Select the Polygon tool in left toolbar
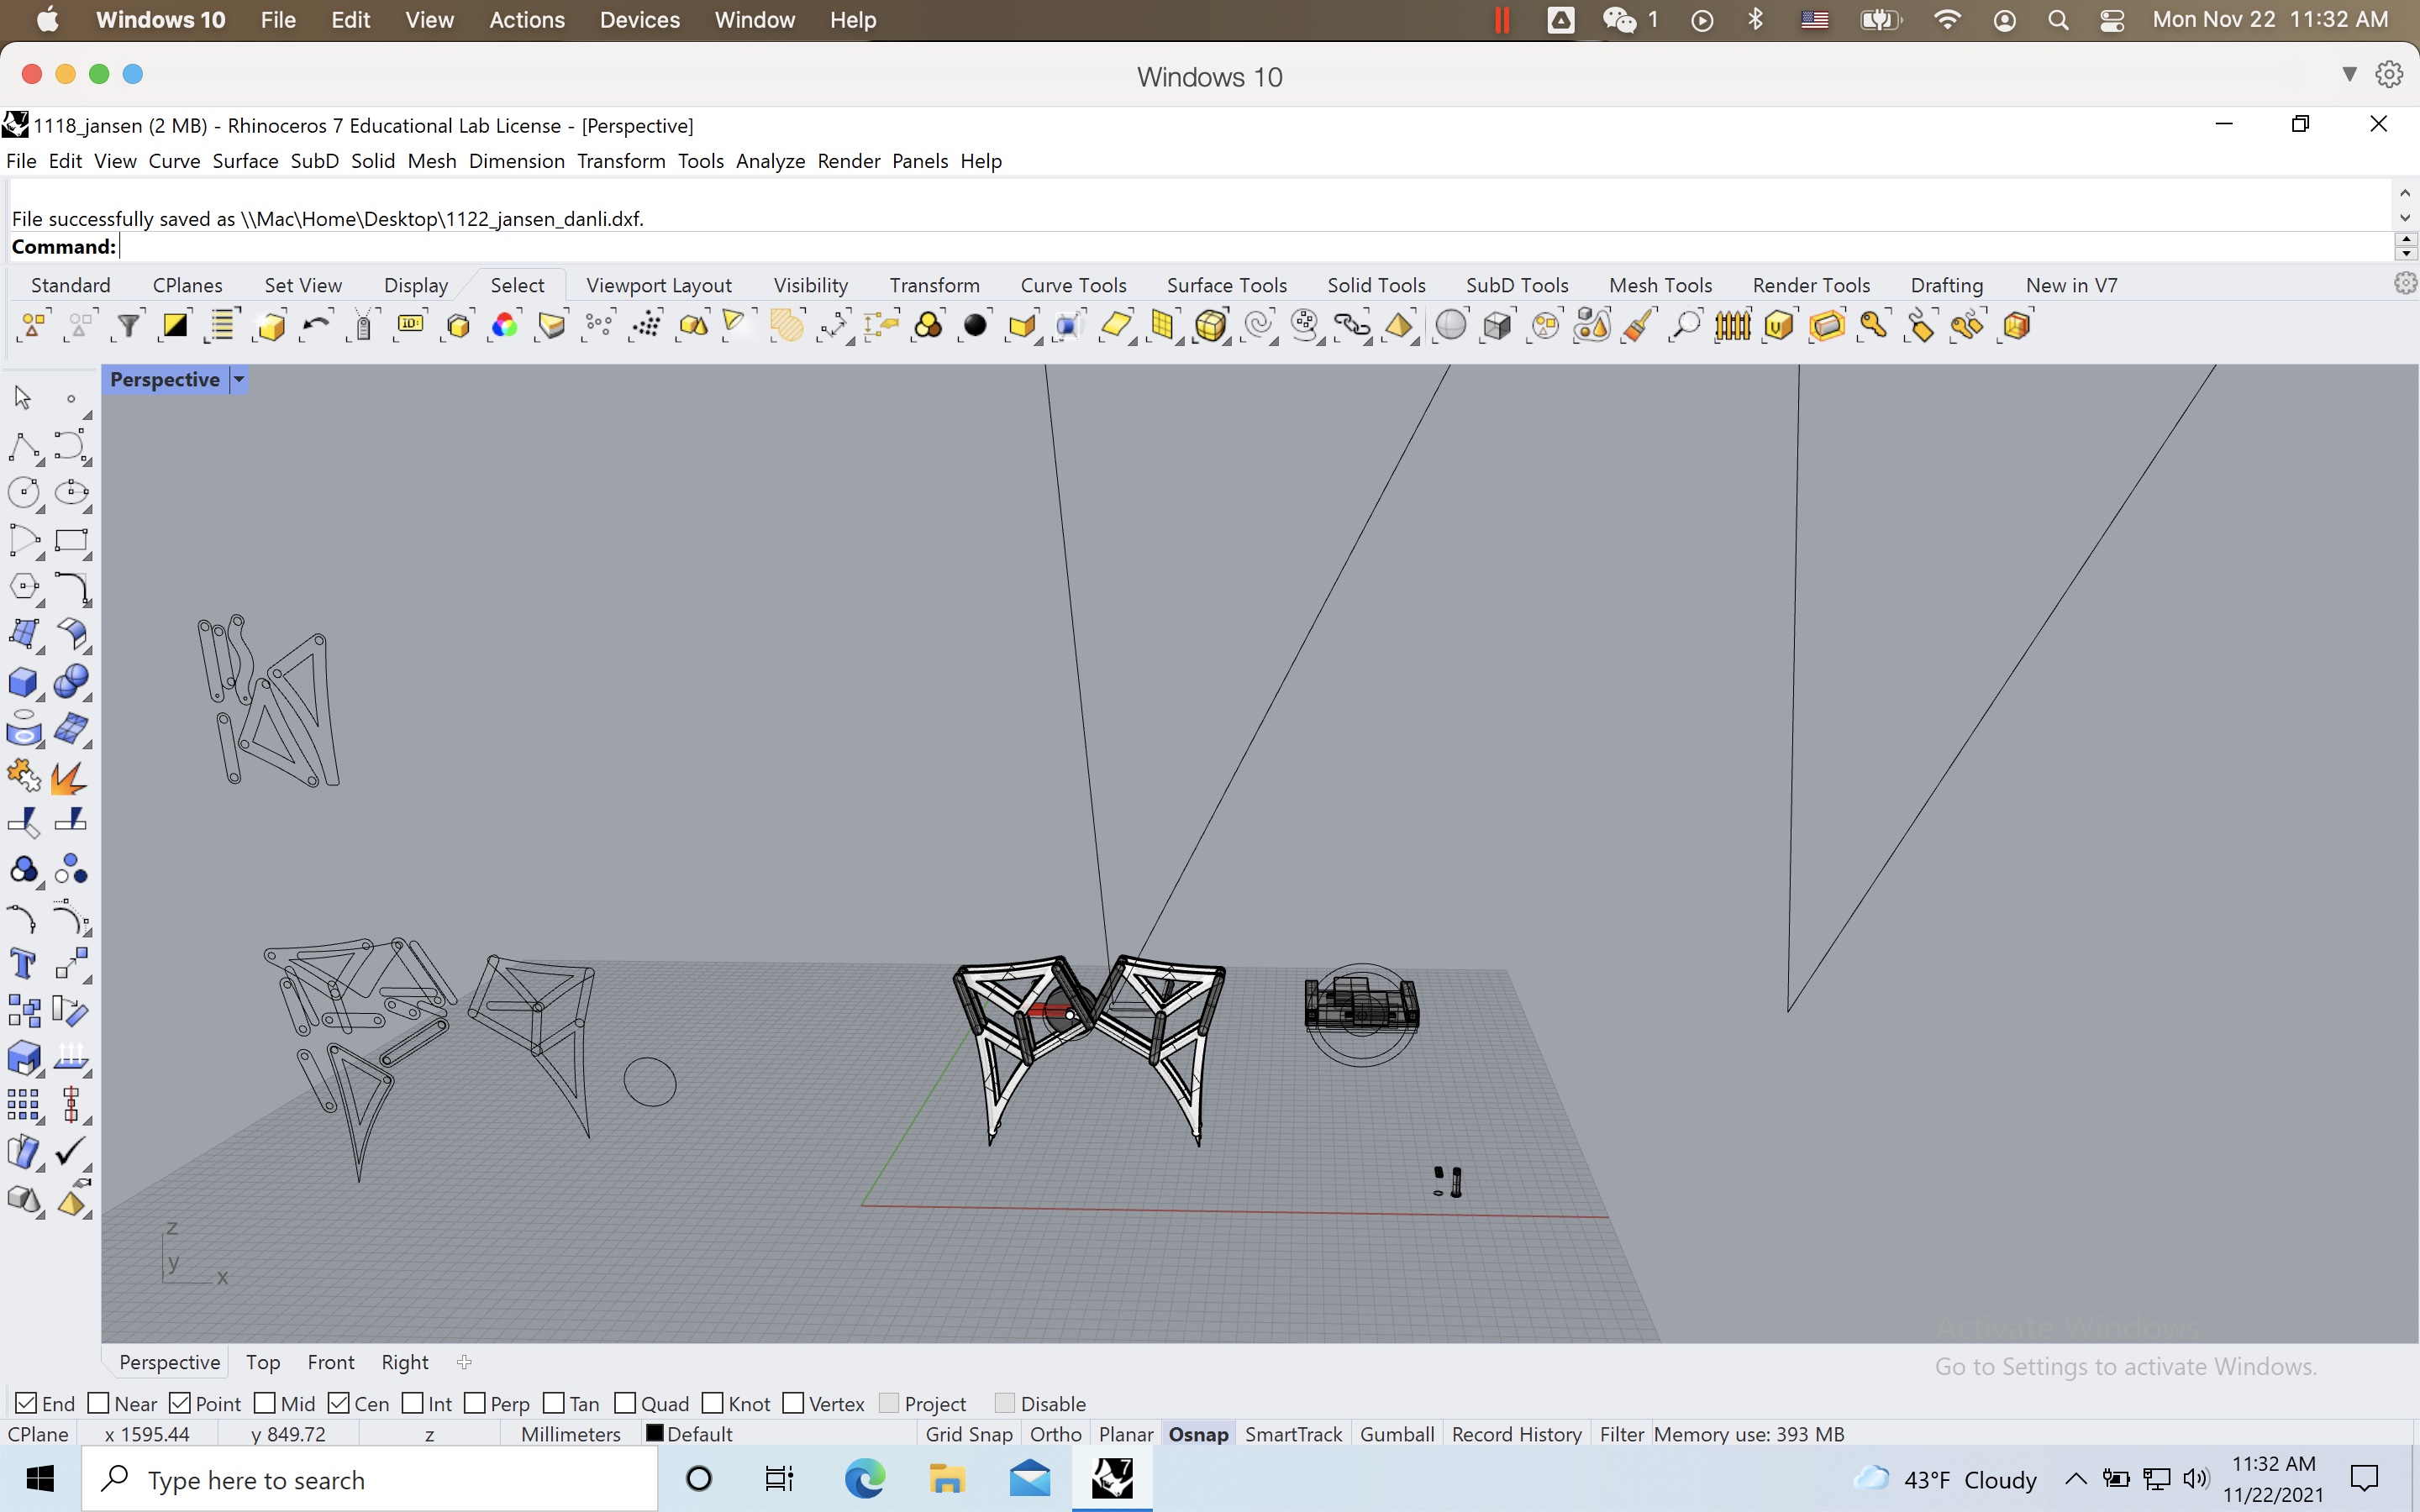2420x1512 pixels. click(x=24, y=588)
